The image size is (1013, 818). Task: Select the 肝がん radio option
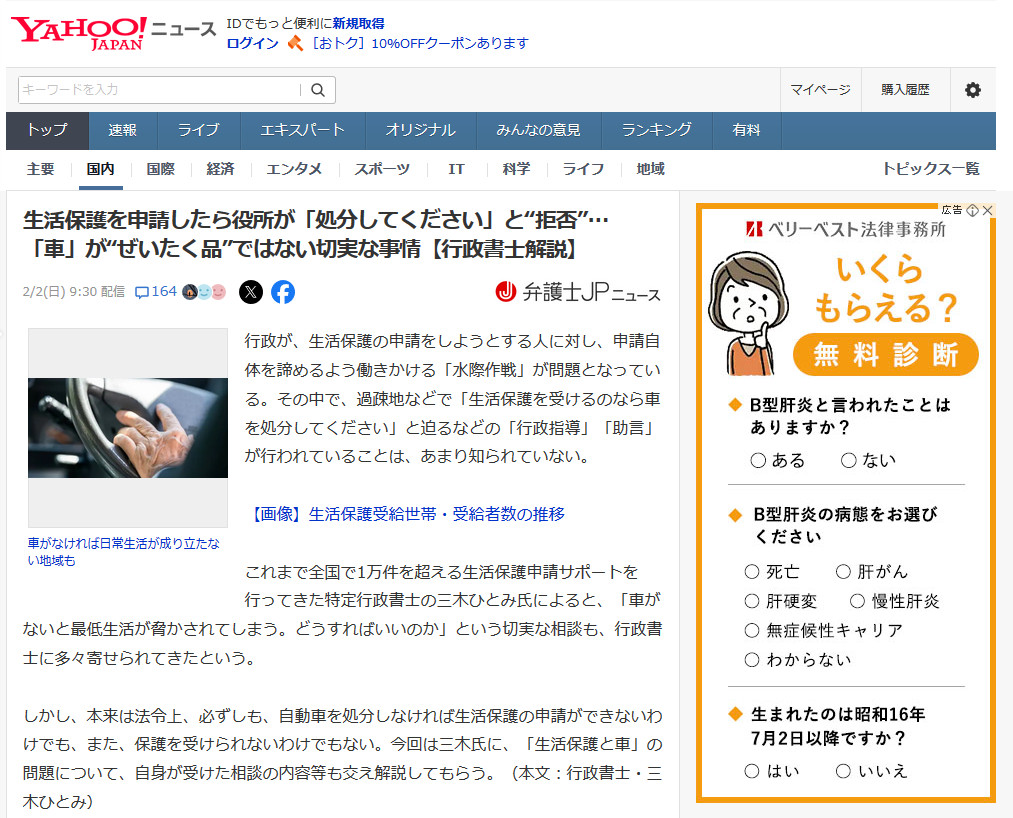843,572
